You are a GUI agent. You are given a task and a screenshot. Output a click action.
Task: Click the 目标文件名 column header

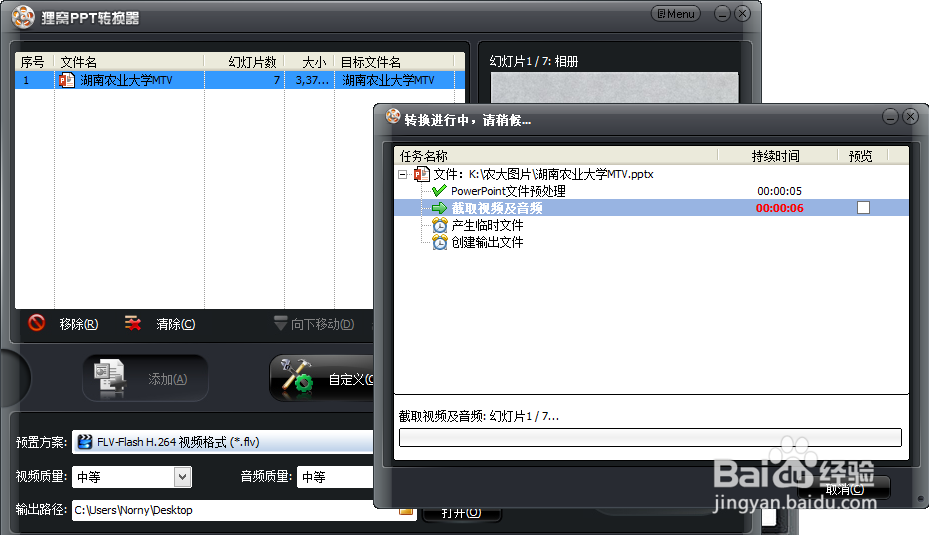point(394,62)
